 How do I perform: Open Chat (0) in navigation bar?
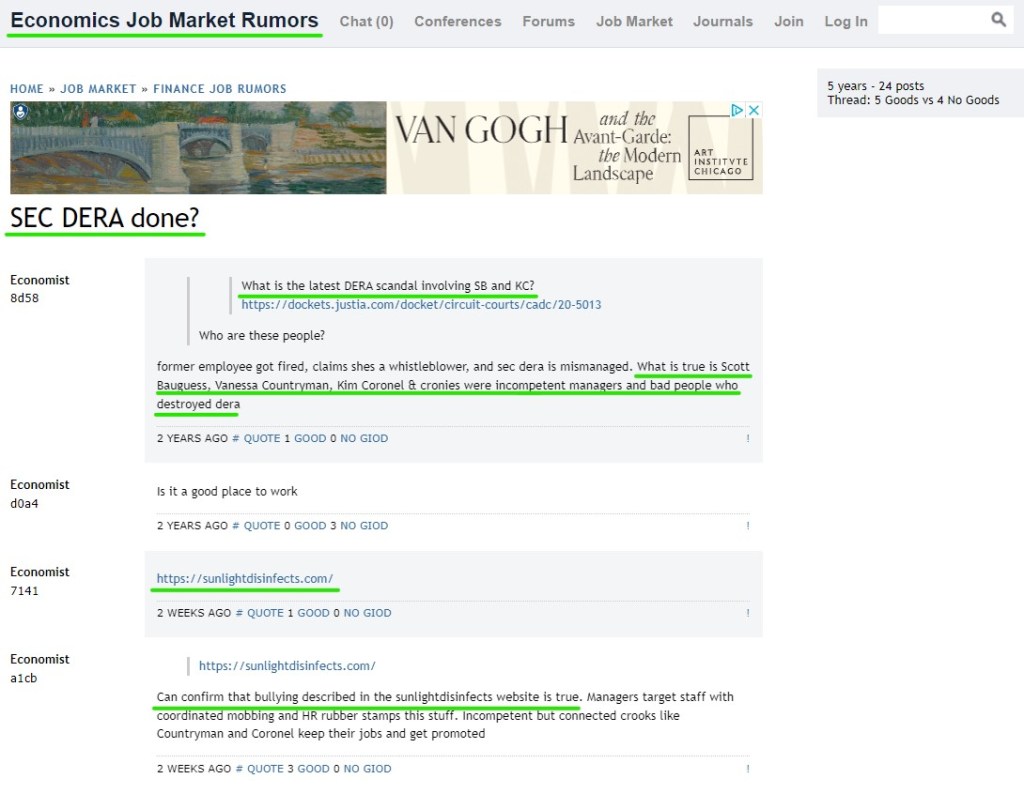coord(366,21)
